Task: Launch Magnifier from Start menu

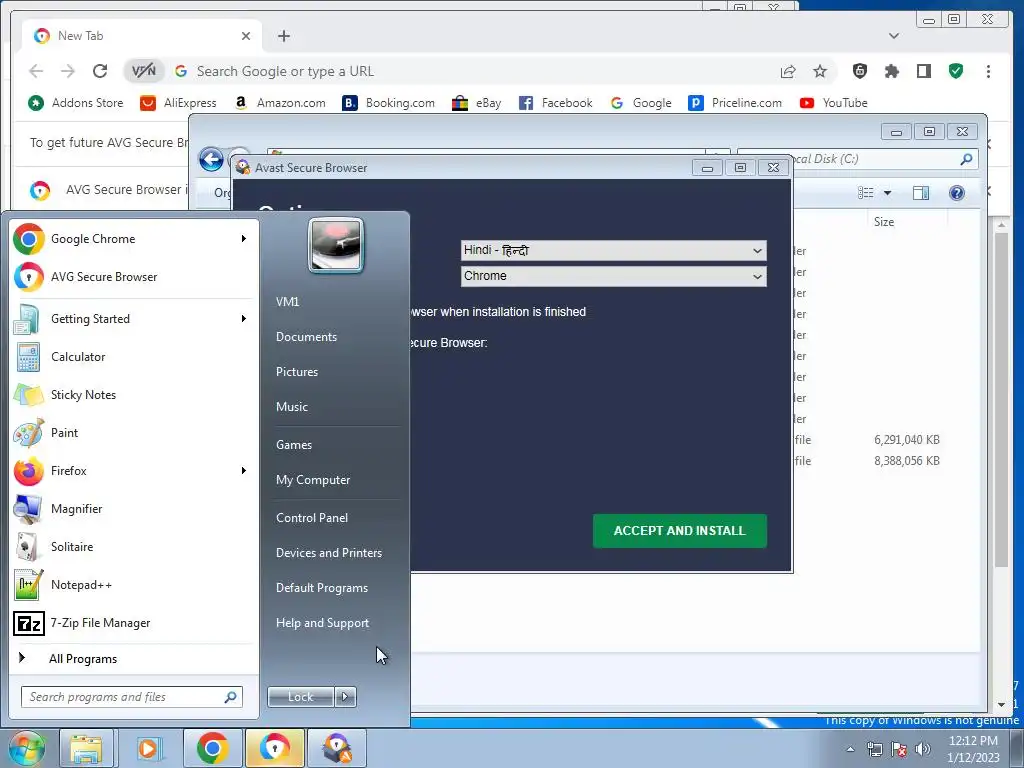Action: 134,509
